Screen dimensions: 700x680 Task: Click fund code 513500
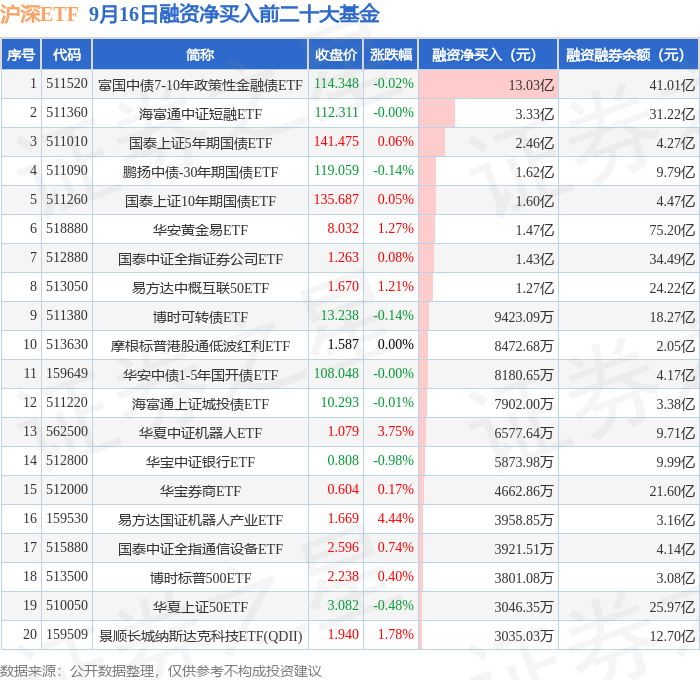67,577
